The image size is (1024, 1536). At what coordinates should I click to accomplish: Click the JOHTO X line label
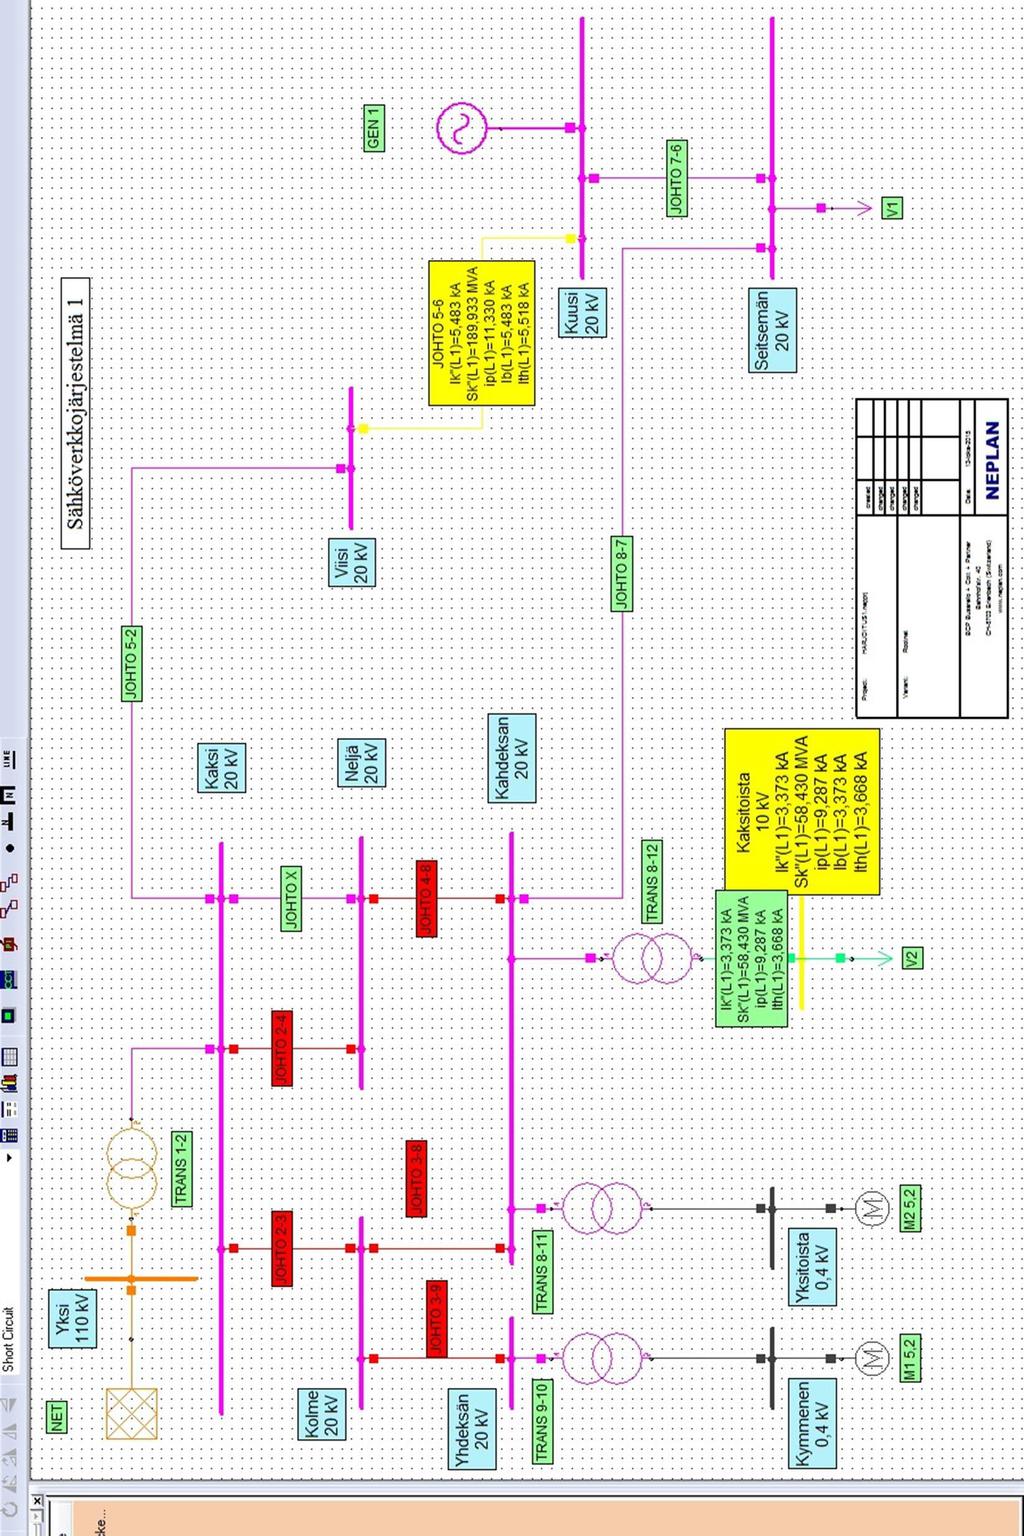(290, 899)
